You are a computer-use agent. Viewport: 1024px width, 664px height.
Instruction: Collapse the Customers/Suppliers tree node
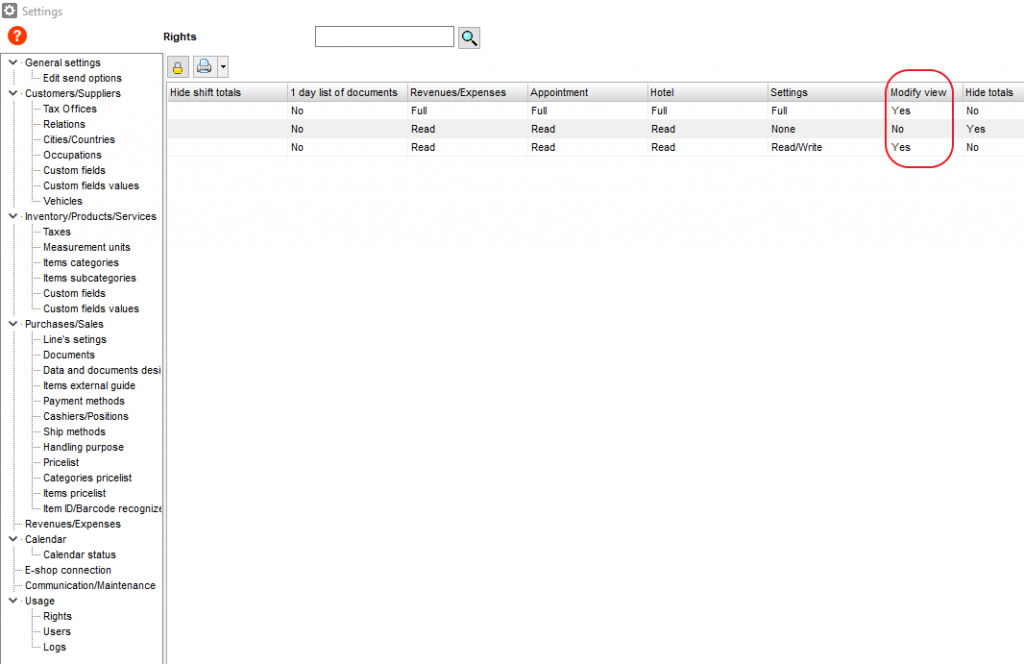[x=12, y=94]
